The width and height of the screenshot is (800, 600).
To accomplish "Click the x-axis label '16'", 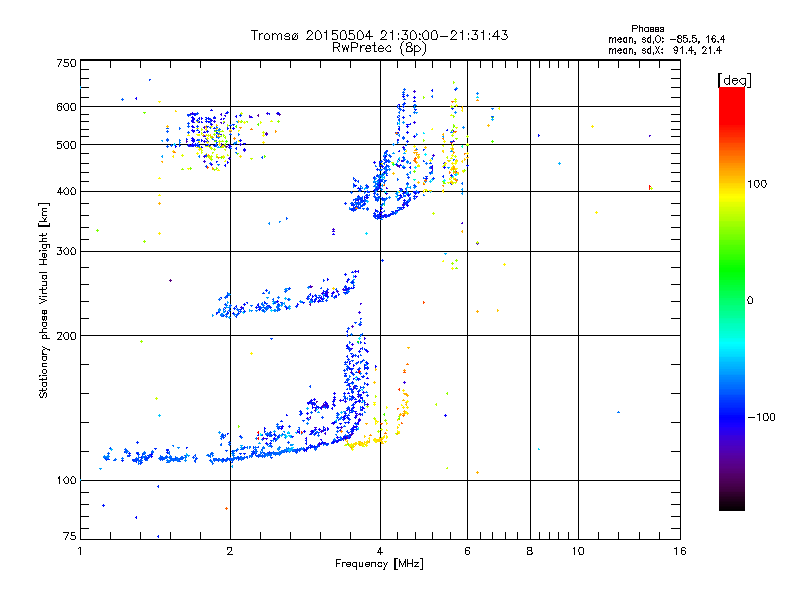I will click(x=680, y=551).
